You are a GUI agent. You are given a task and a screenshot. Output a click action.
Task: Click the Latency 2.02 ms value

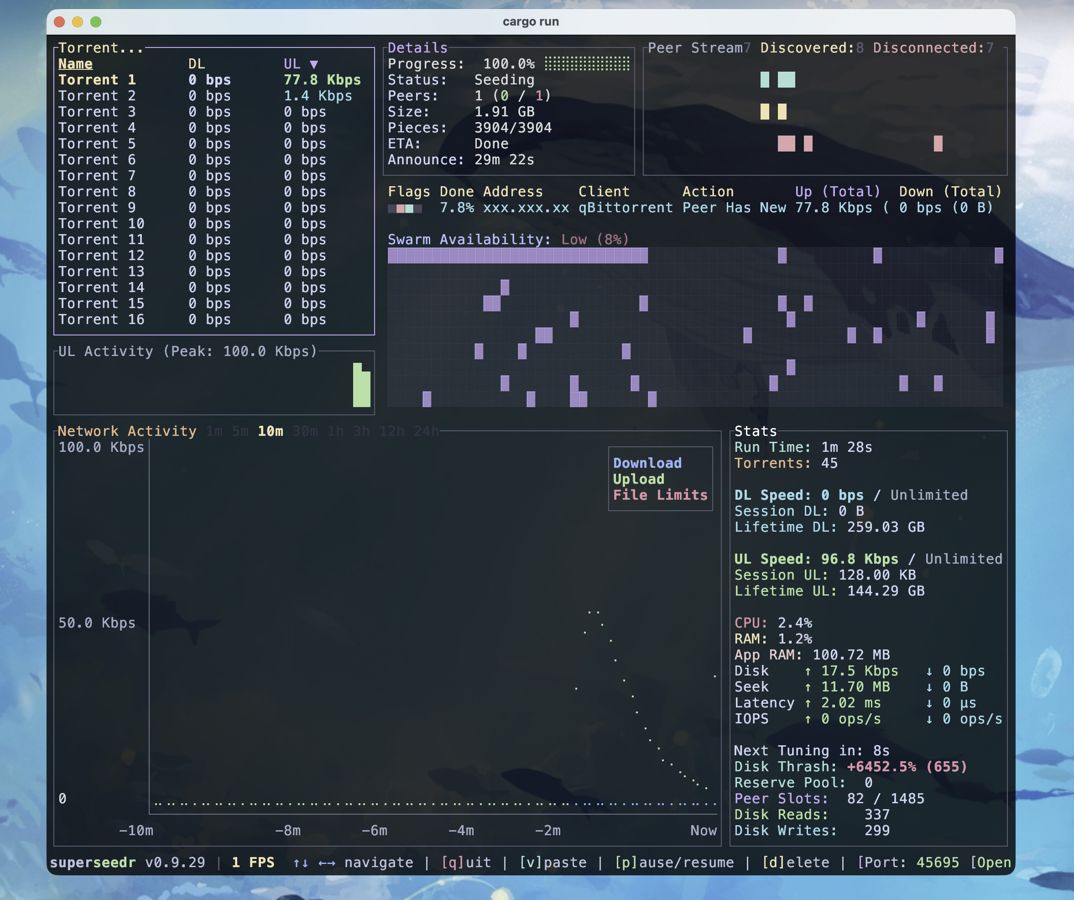(851, 703)
